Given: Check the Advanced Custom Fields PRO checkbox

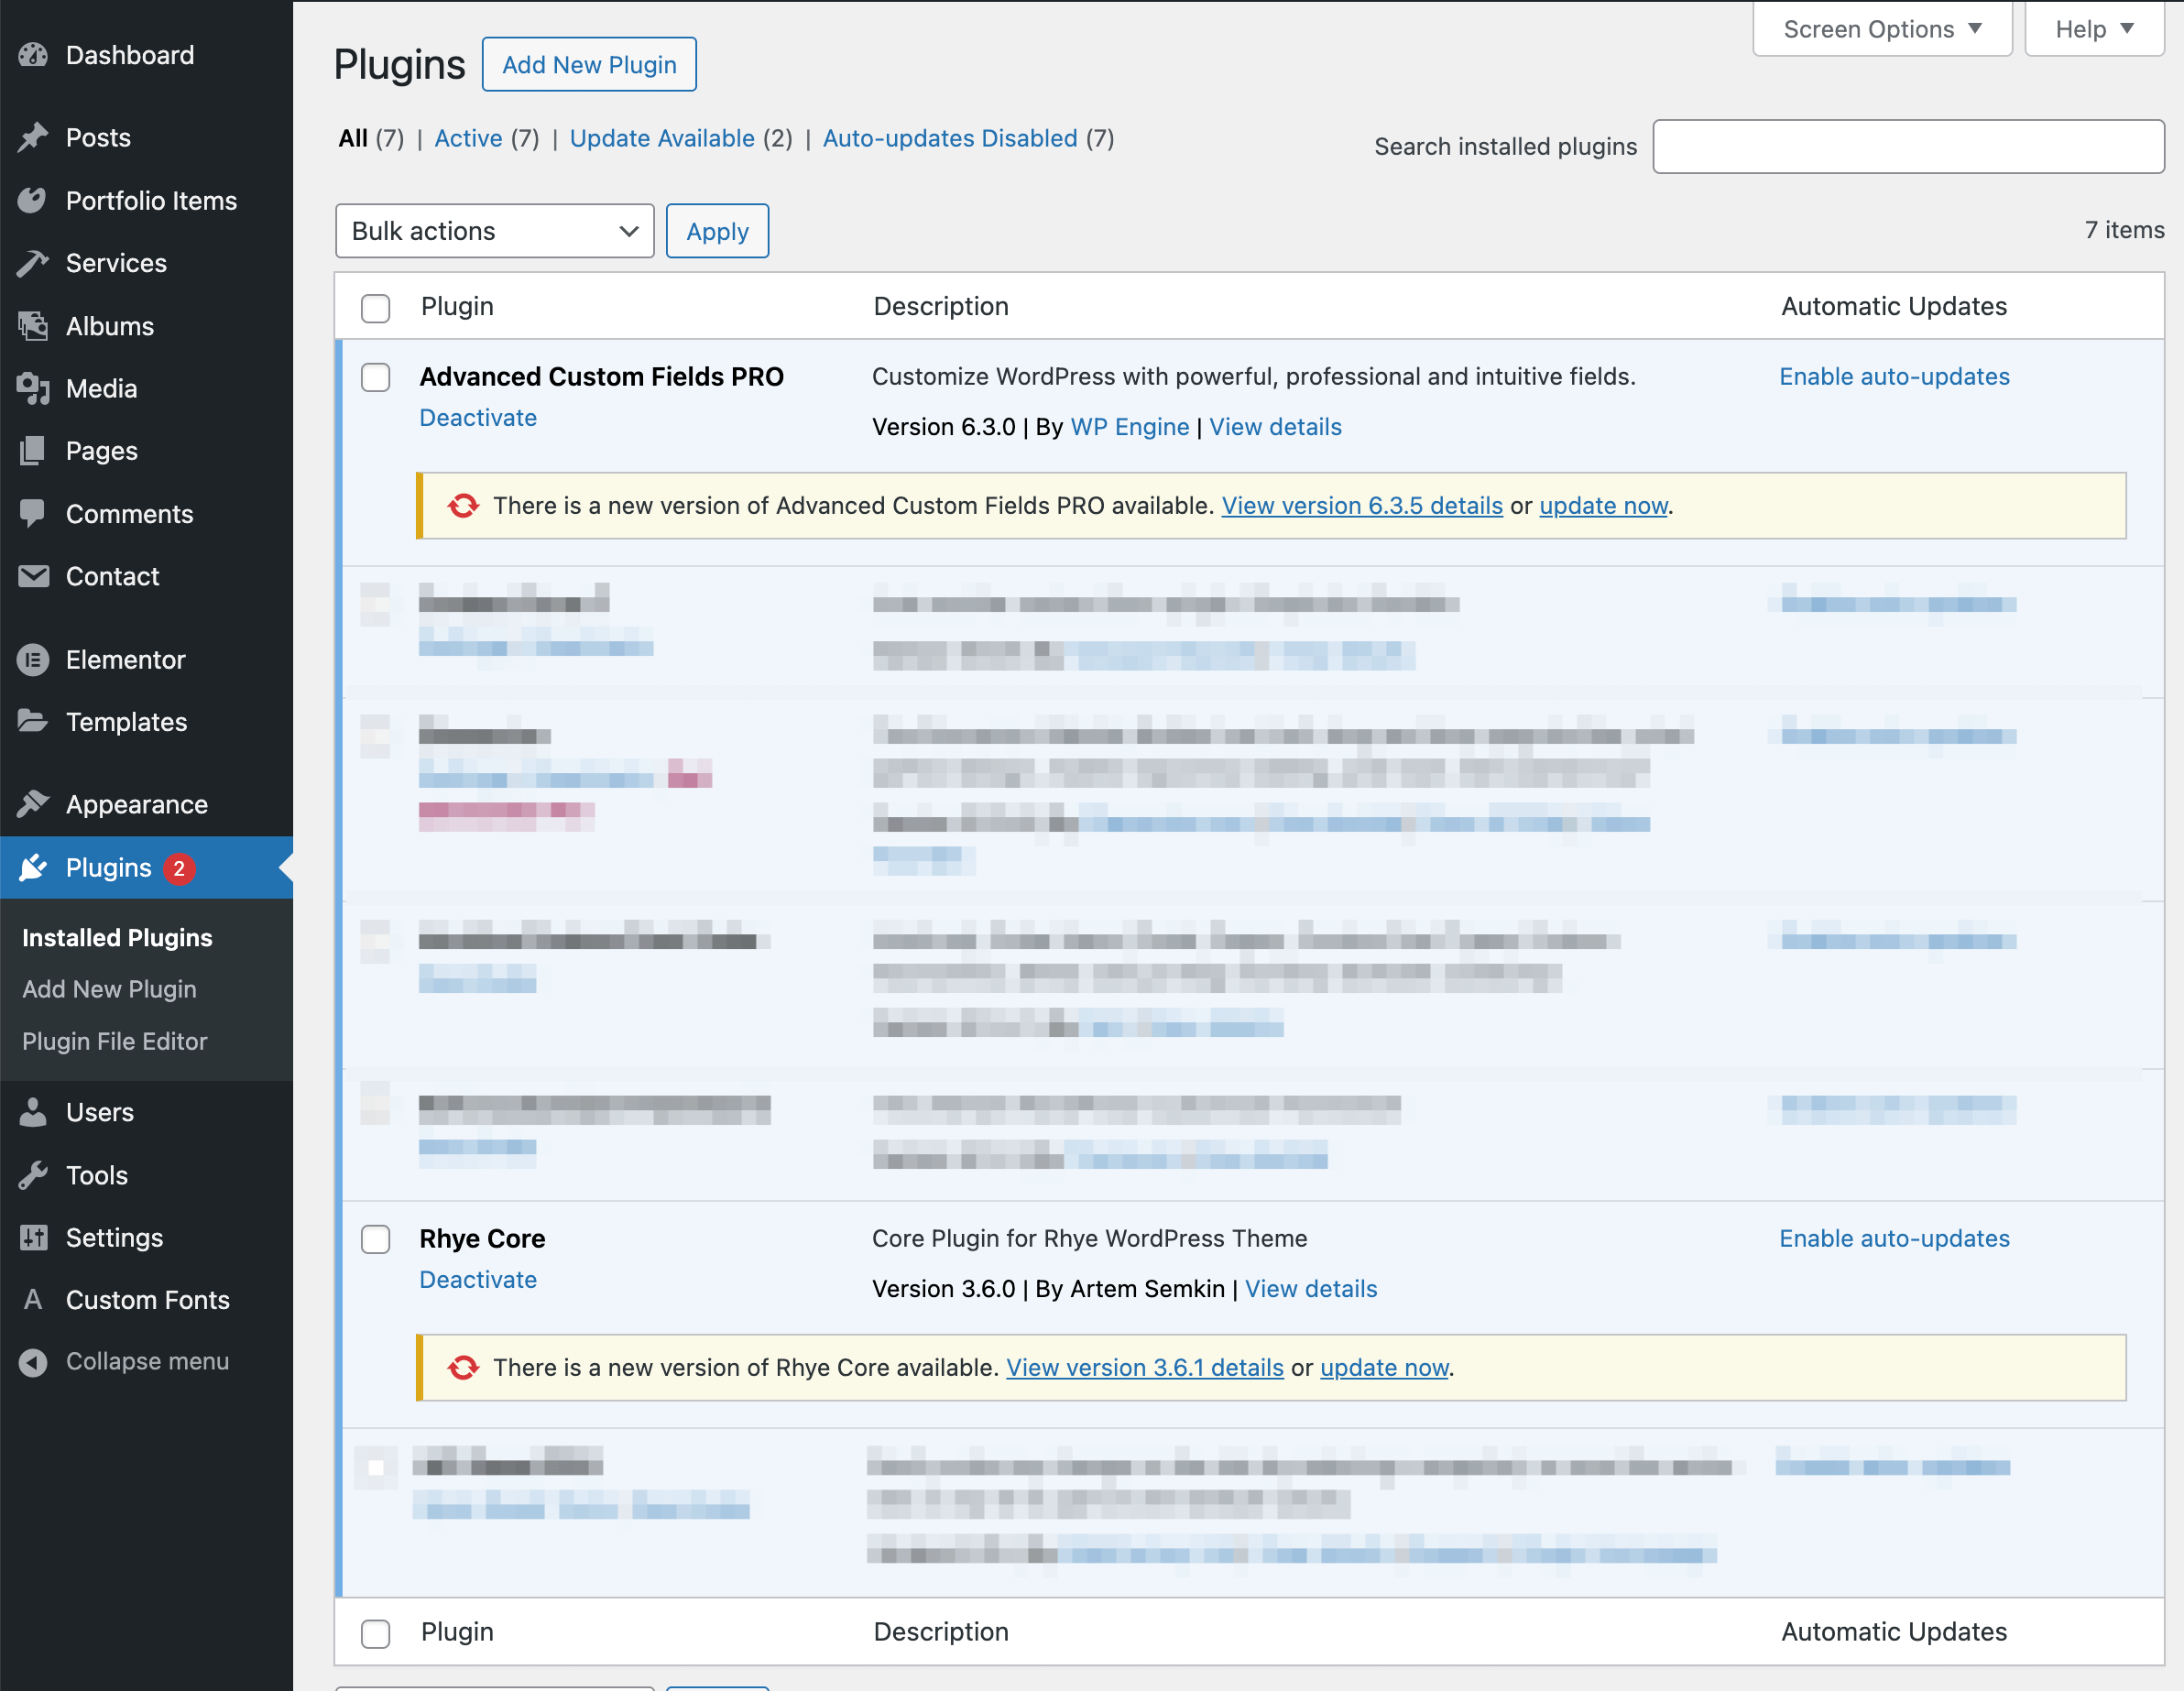Looking at the screenshot, I should (376, 377).
